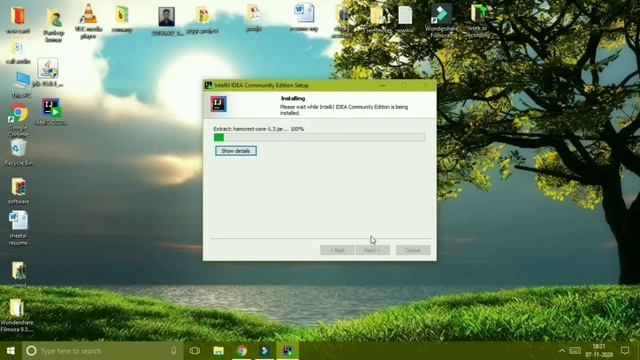
Task: Select the blank file icon on top row
Action: pyautogui.click(x=405, y=19)
